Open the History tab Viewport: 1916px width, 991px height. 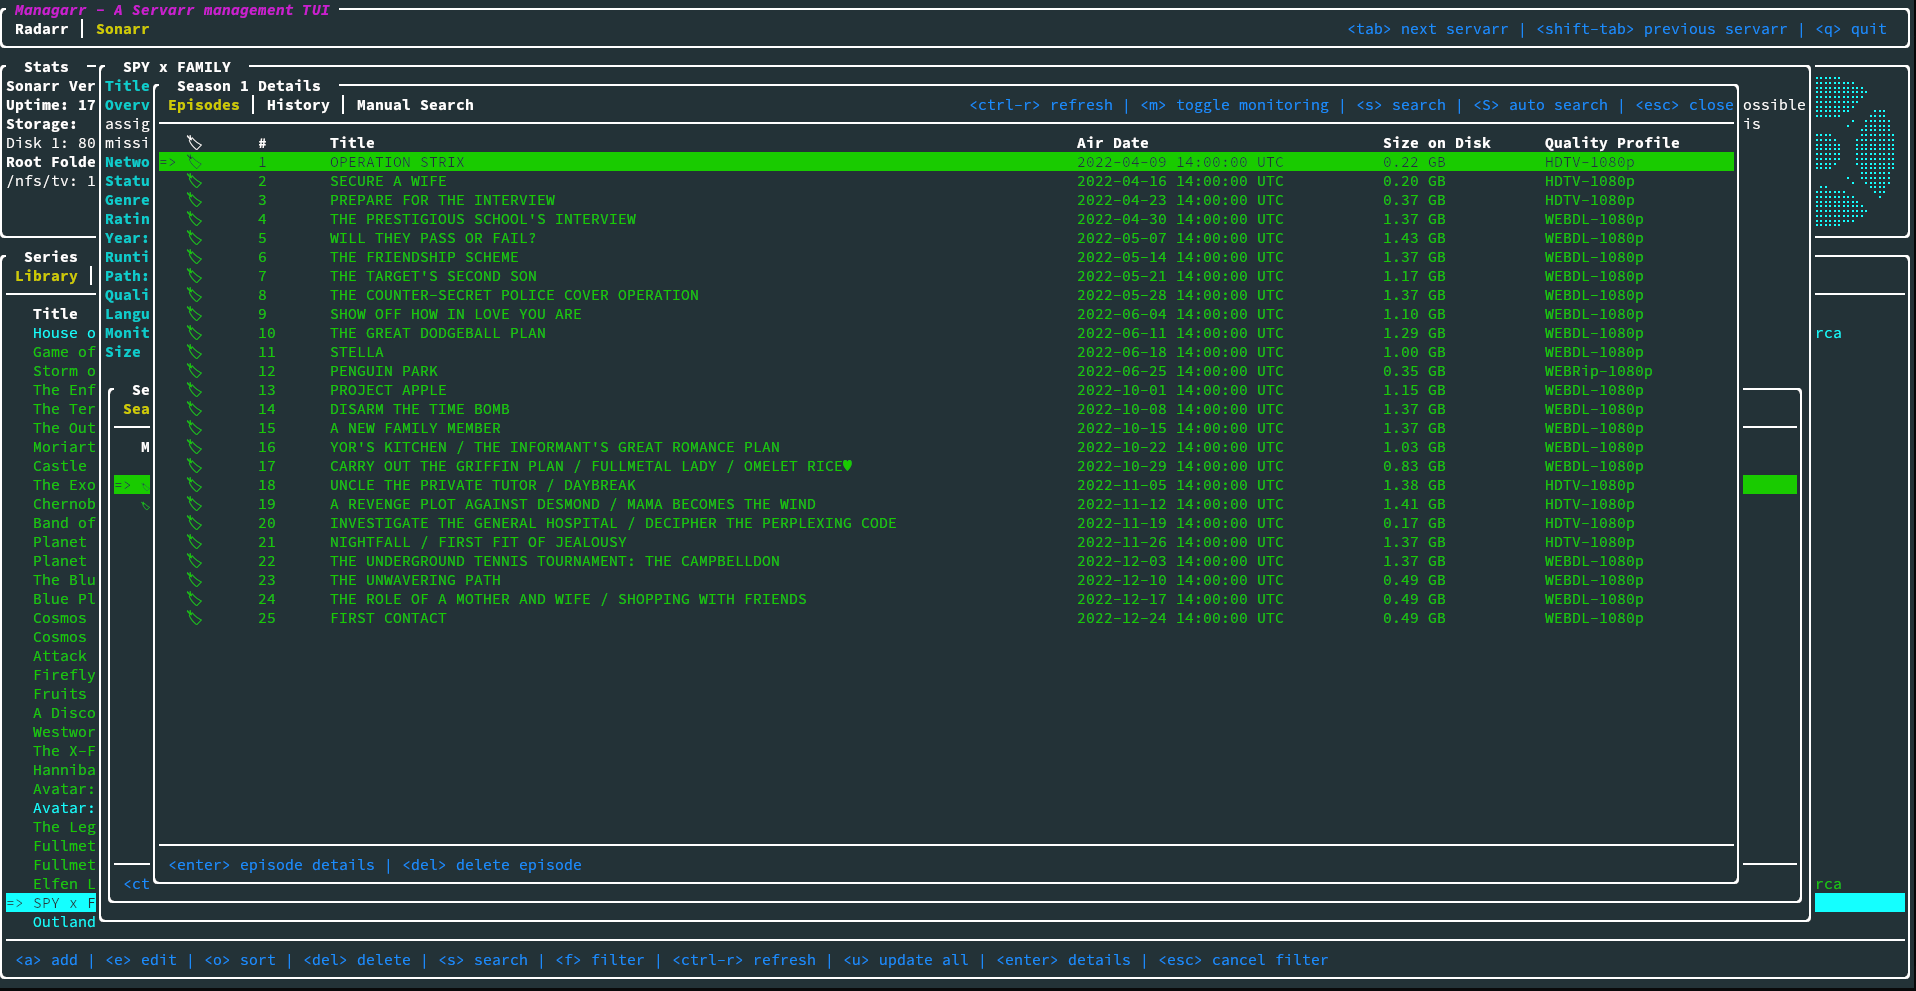pos(298,105)
